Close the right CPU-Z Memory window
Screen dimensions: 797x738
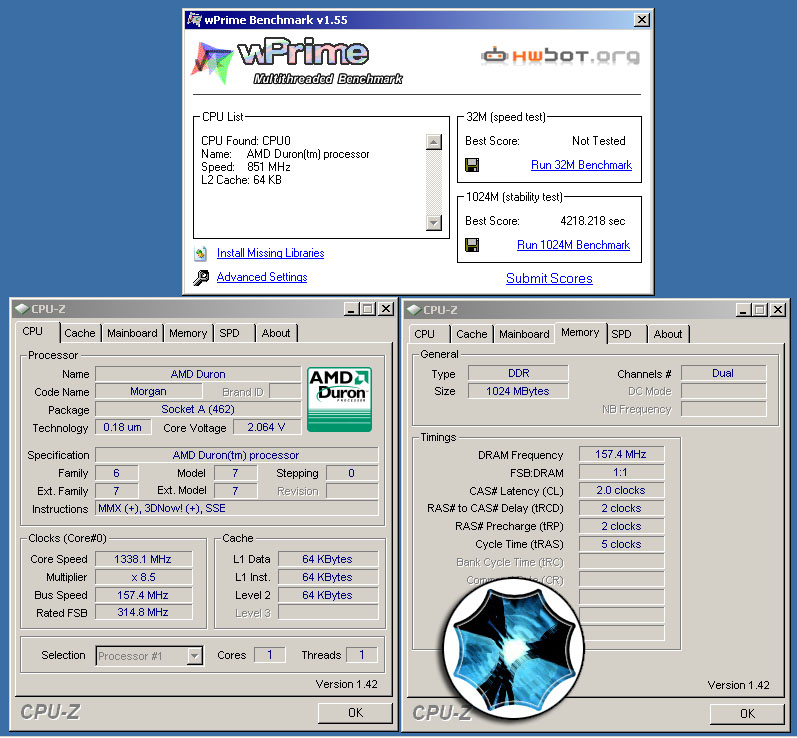tap(778, 310)
